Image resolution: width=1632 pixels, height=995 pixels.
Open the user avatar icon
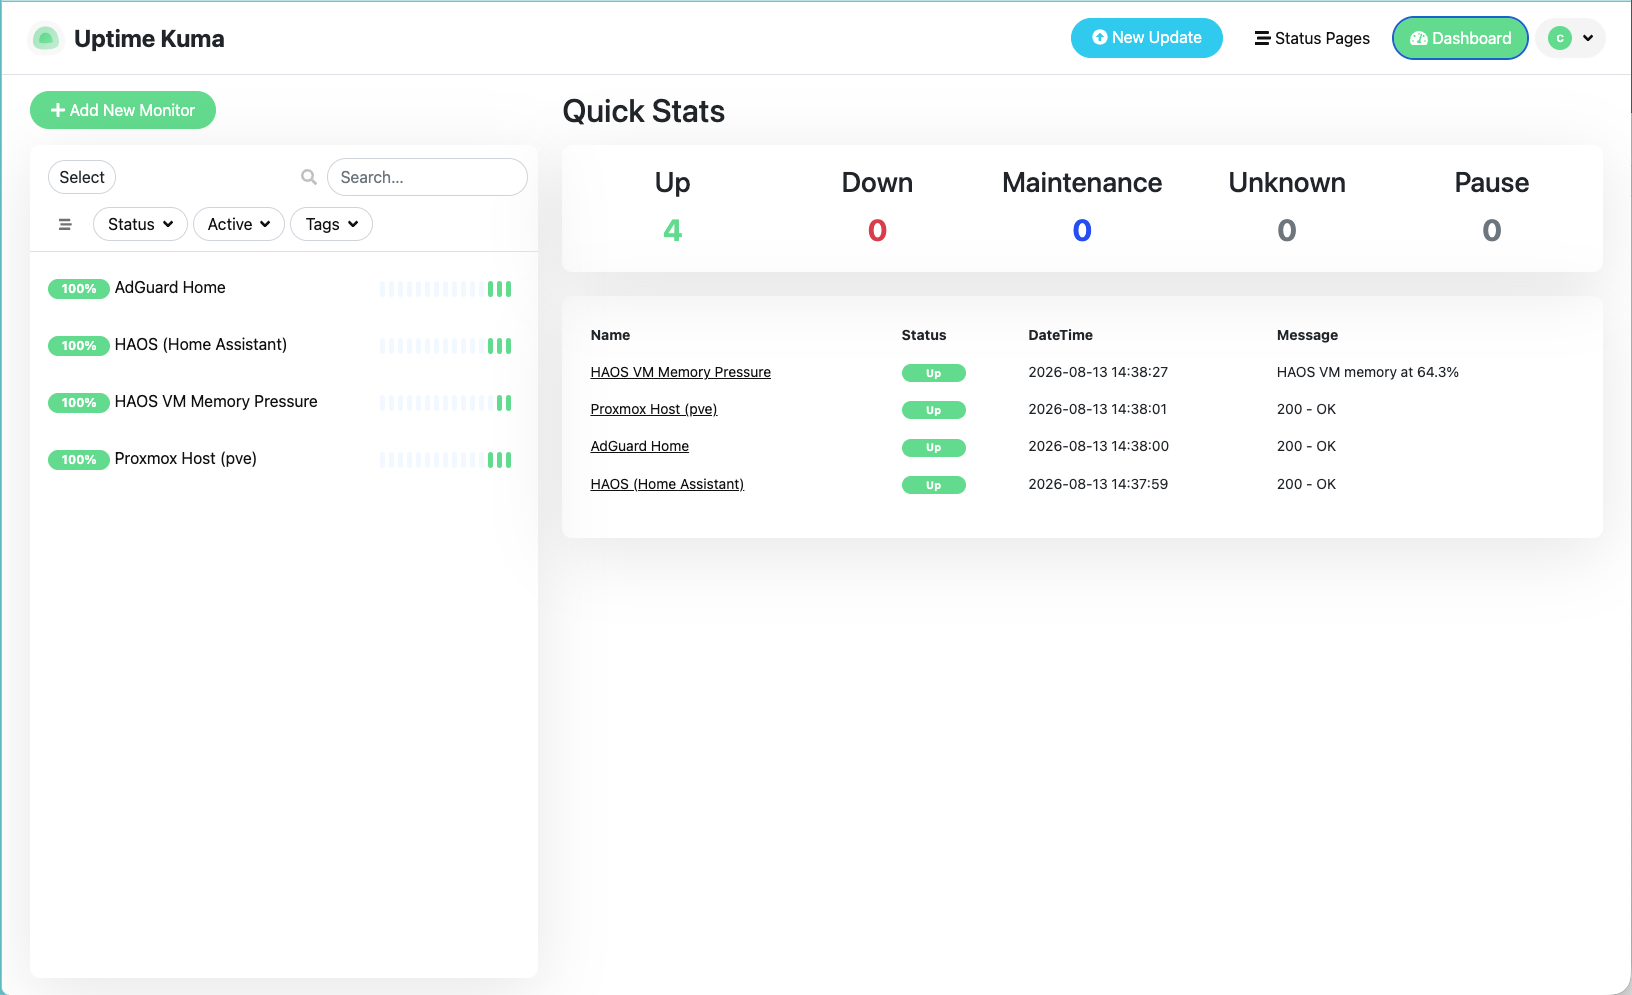[x=1560, y=38]
